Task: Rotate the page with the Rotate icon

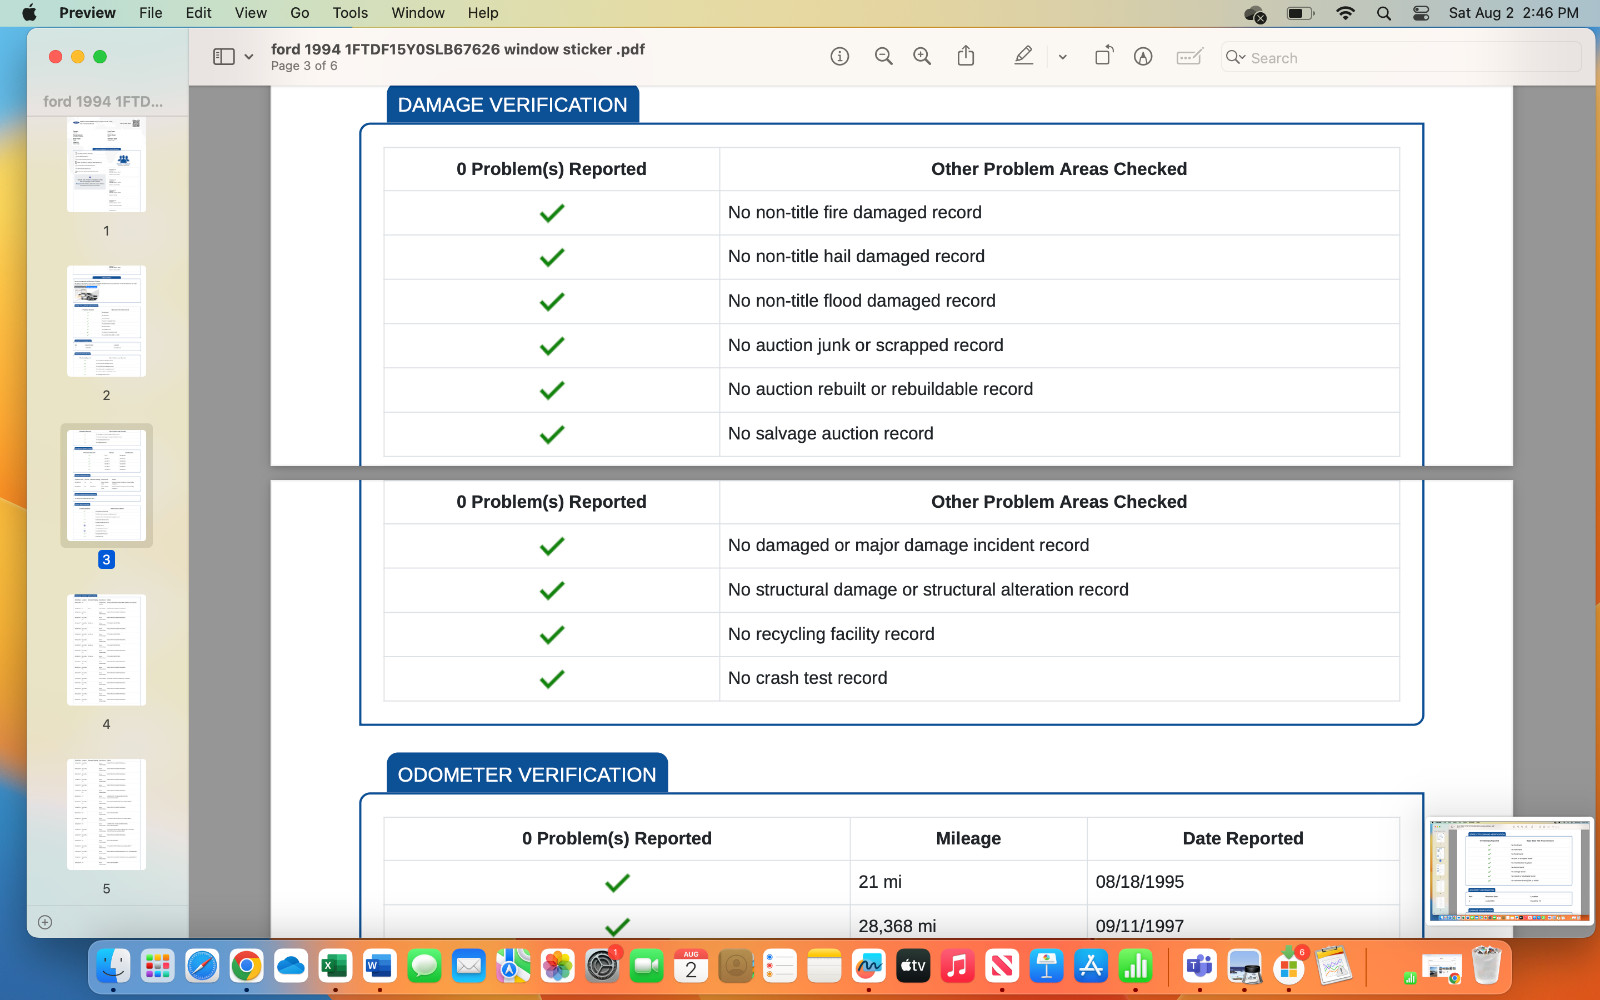Action: pyautogui.click(x=1103, y=56)
